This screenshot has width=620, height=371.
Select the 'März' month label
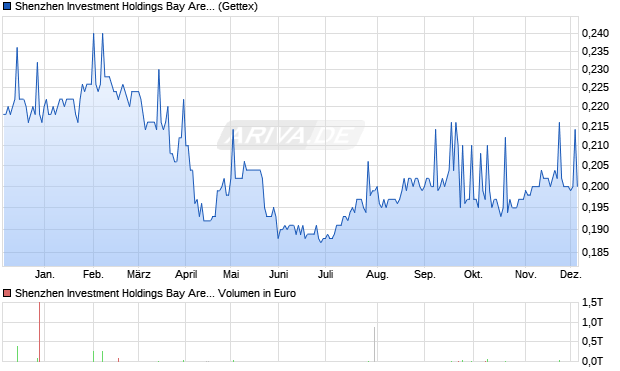pyautogui.click(x=139, y=274)
